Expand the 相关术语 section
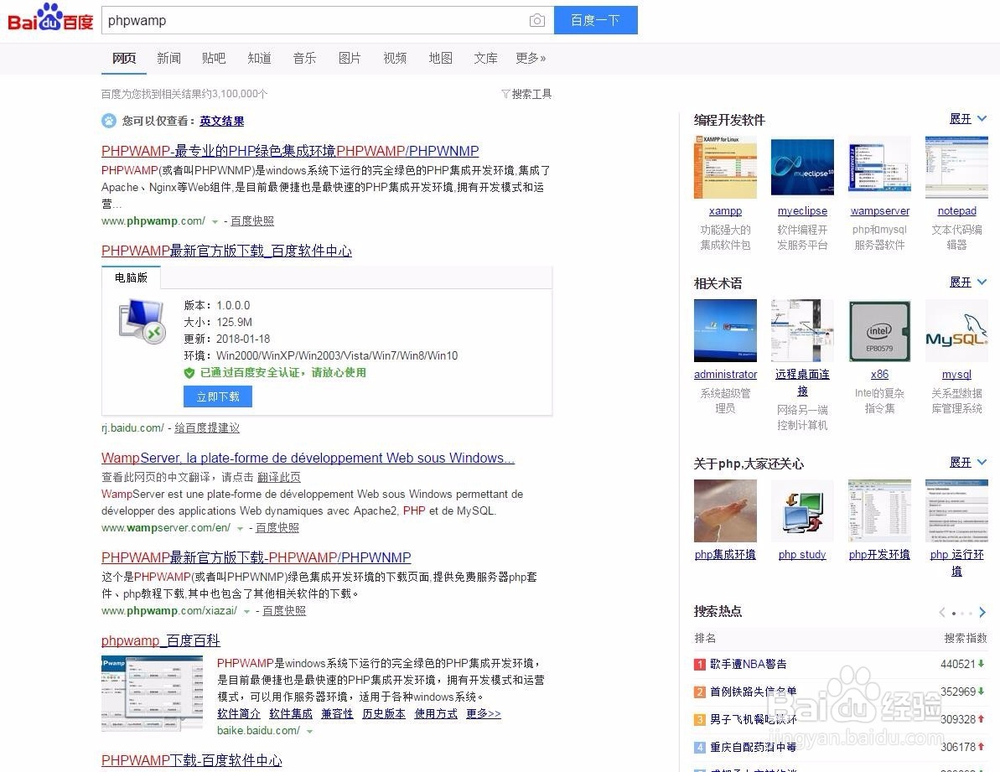1000x772 pixels. (x=967, y=282)
